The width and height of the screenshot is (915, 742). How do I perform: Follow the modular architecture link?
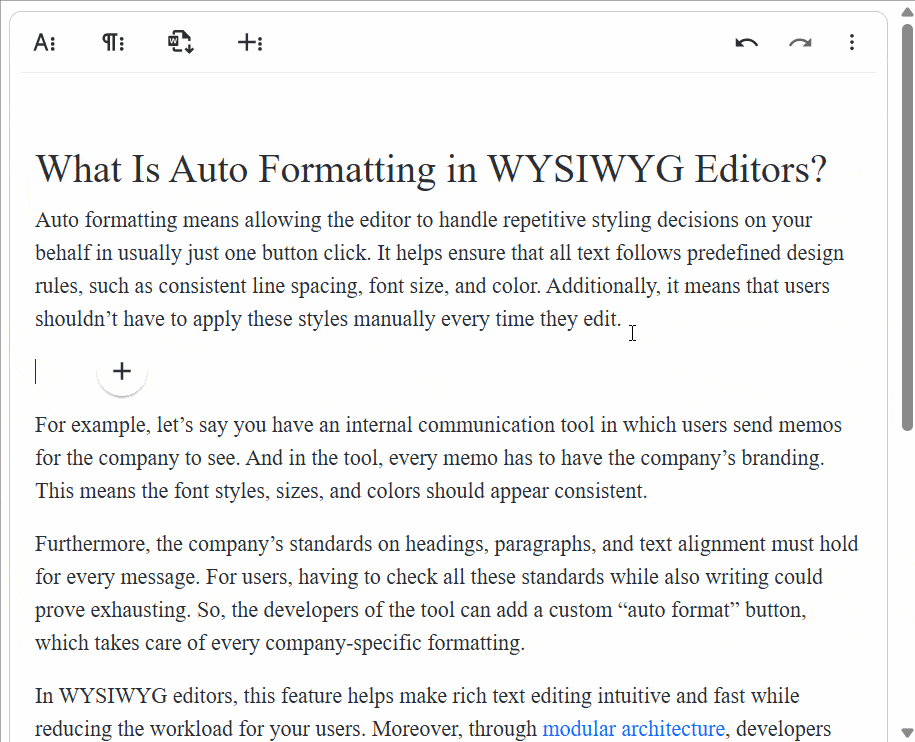633,729
